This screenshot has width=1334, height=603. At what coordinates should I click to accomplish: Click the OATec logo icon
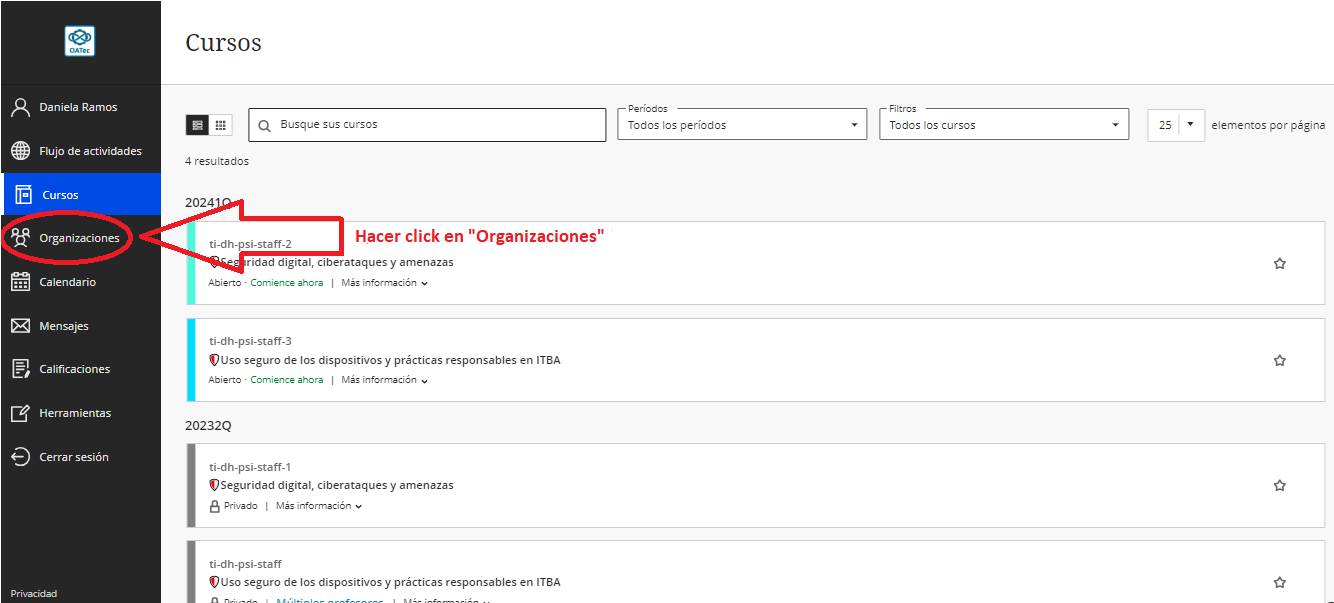tap(80, 41)
